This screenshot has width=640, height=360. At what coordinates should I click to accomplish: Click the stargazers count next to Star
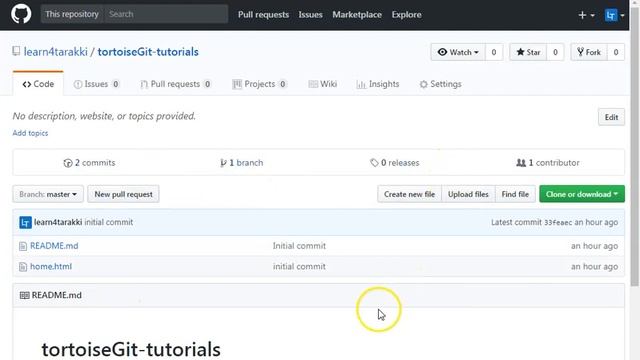555,52
